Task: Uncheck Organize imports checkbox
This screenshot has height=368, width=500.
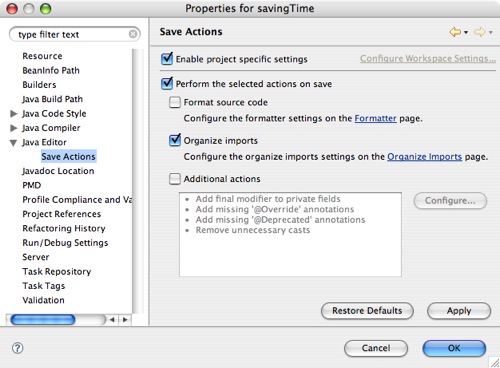Action: click(175, 140)
